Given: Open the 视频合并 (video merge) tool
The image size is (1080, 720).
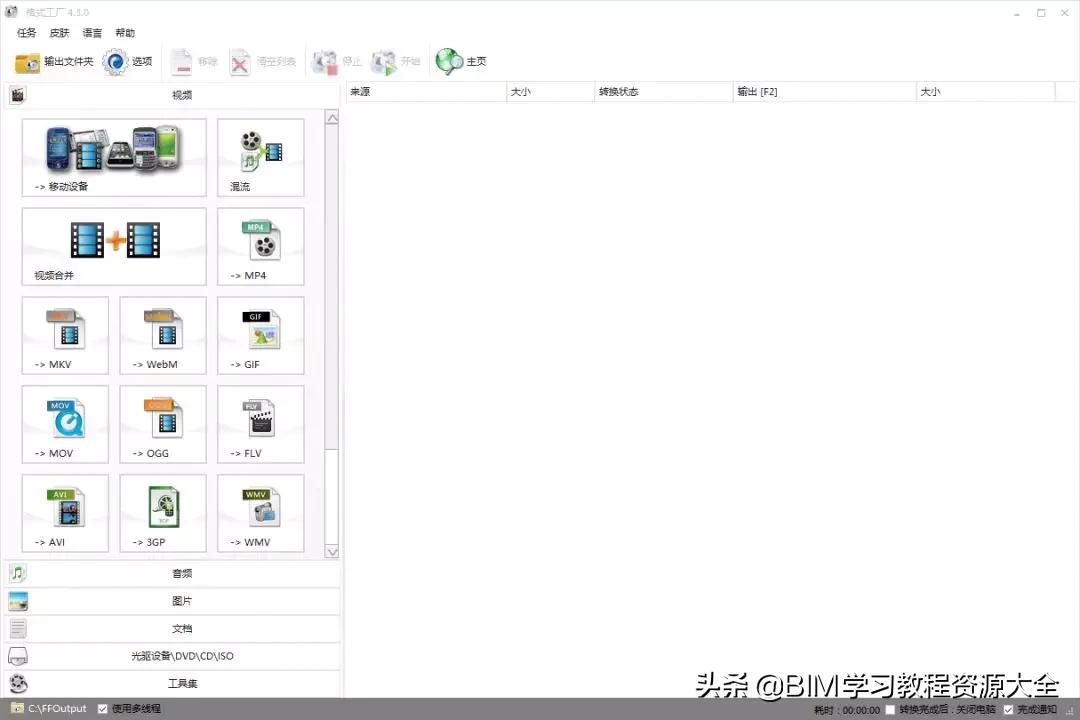Looking at the screenshot, I should click(x=113, y=246).
